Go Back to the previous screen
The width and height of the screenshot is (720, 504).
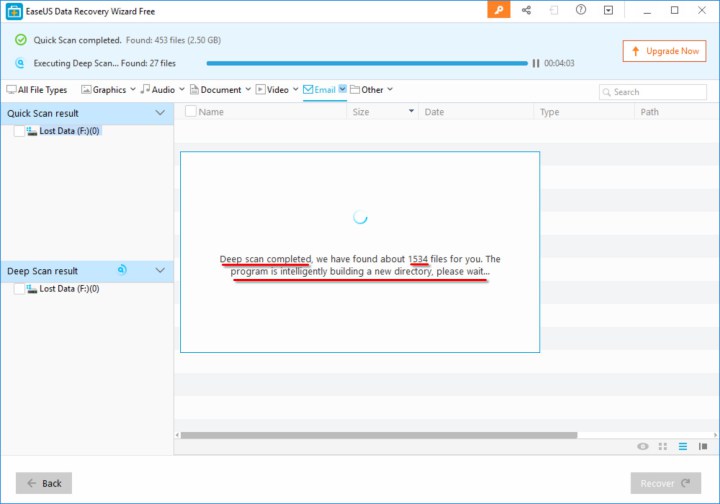tap(44, 483)
